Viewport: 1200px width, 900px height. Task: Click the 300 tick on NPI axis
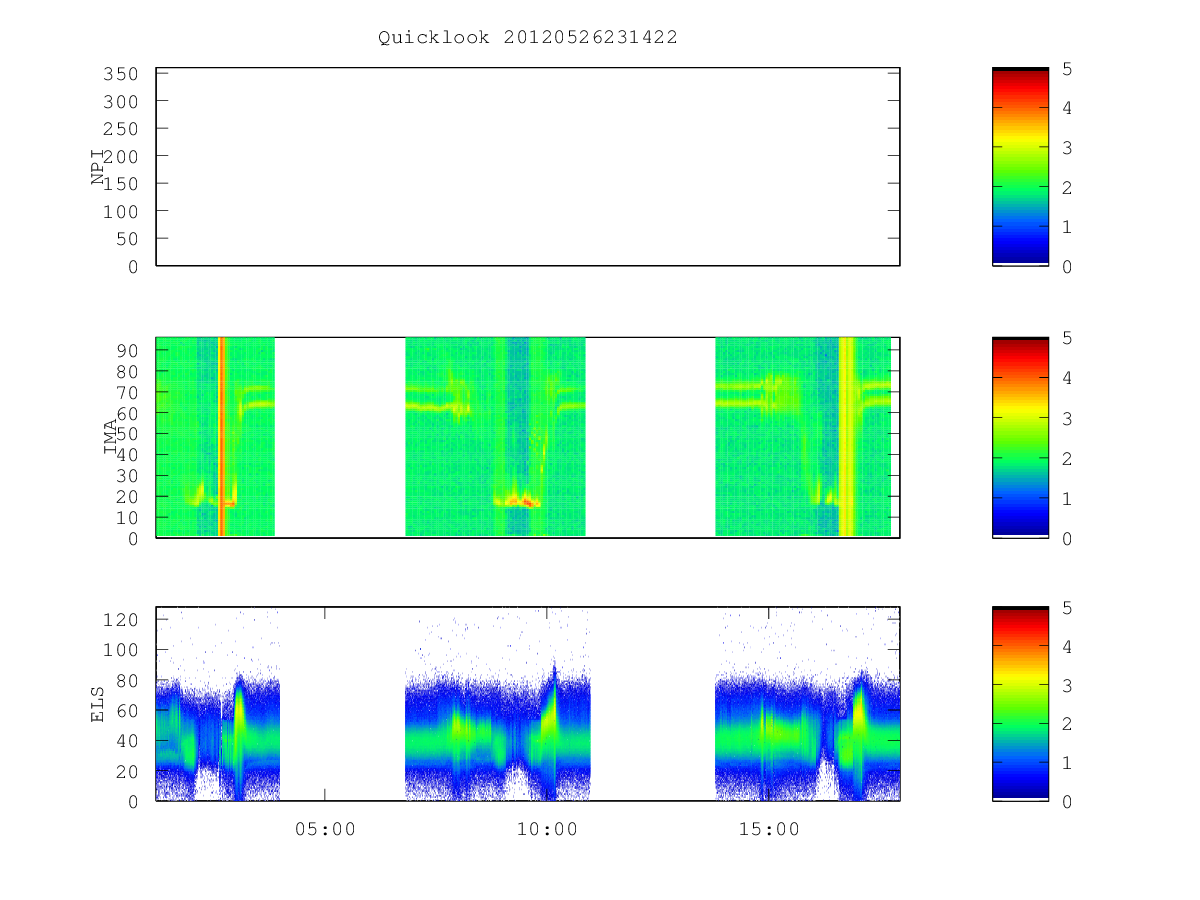120,102
